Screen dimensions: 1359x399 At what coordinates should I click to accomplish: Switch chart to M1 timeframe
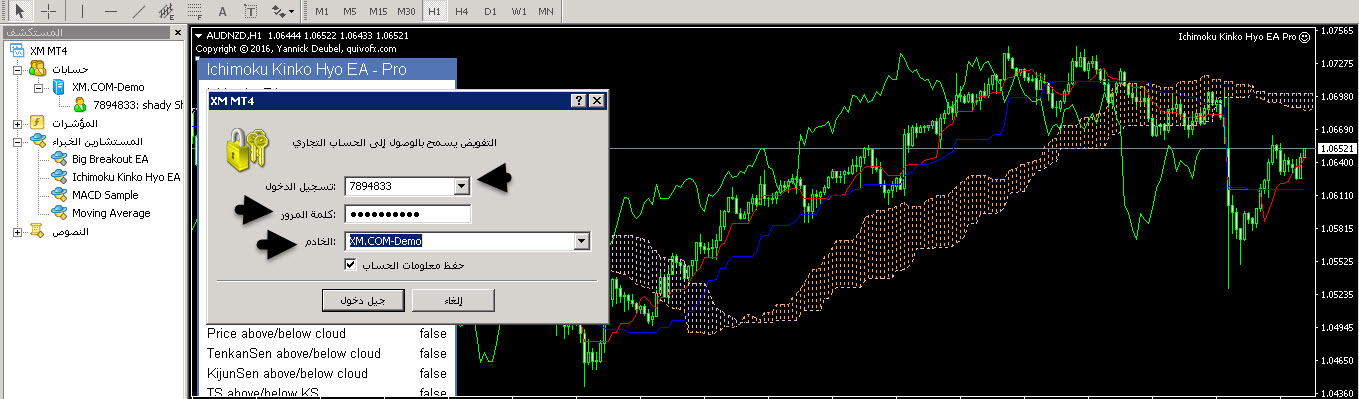coord(321,11)
